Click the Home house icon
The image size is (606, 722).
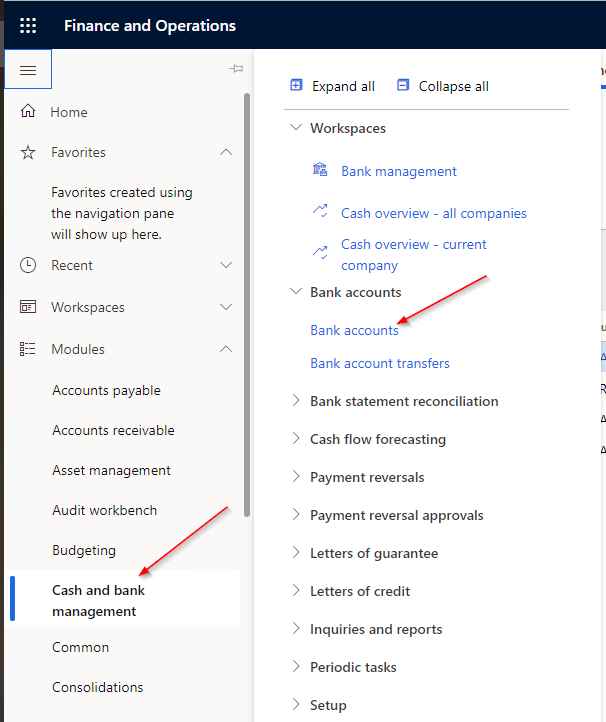click(28, 112)
